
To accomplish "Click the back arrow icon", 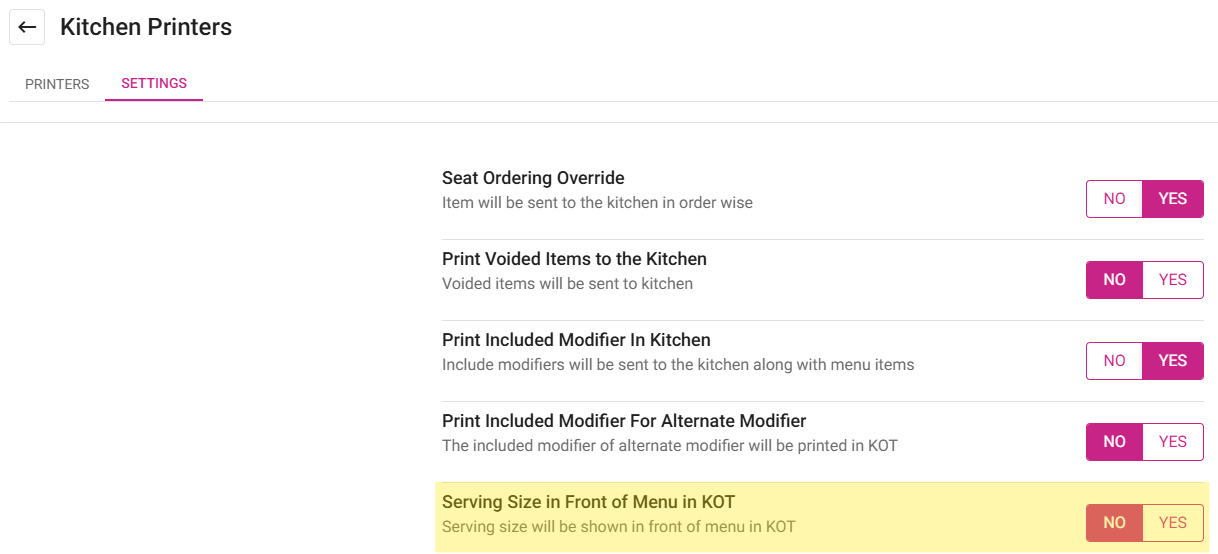I will [27, 27].
